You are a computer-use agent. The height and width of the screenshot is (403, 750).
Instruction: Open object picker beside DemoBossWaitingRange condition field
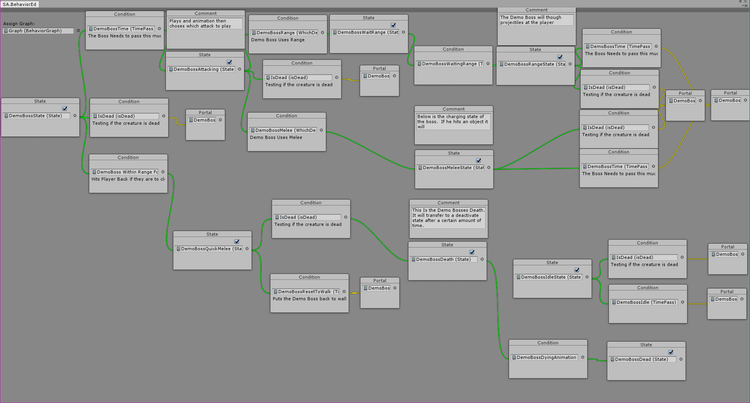pyautogui.click(x=488, y=64)
